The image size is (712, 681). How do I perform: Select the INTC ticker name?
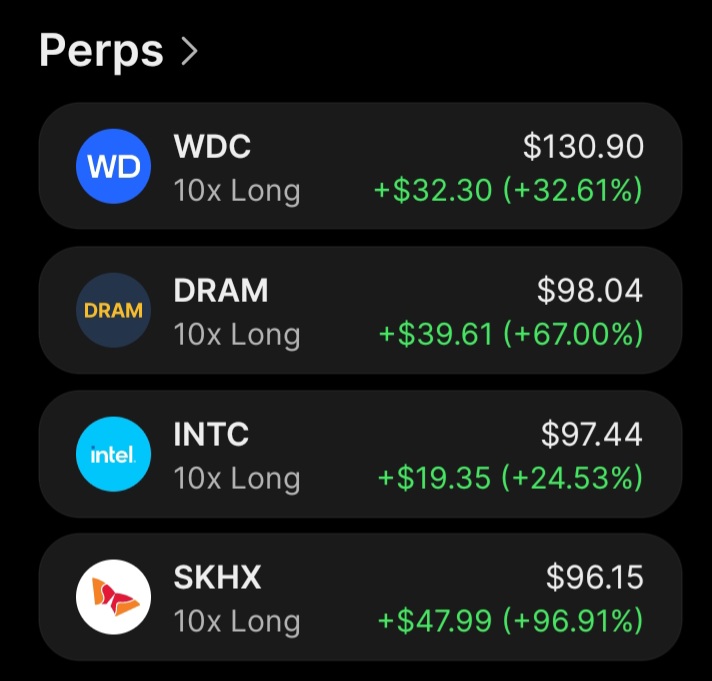211,434
